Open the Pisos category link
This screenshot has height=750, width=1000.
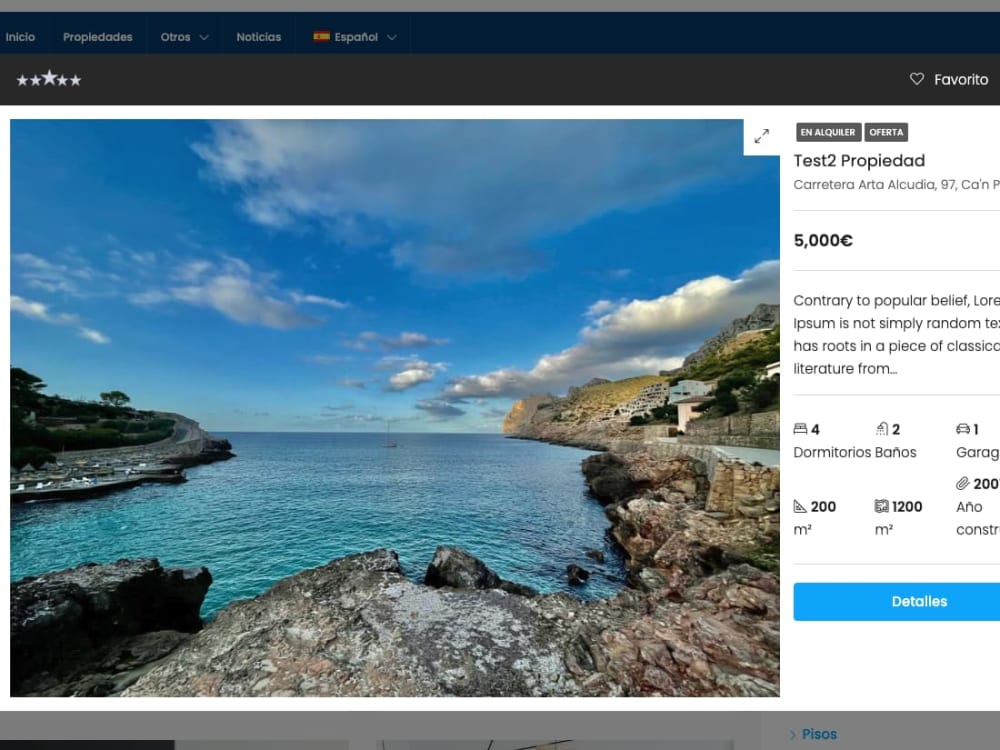(819, 734)
